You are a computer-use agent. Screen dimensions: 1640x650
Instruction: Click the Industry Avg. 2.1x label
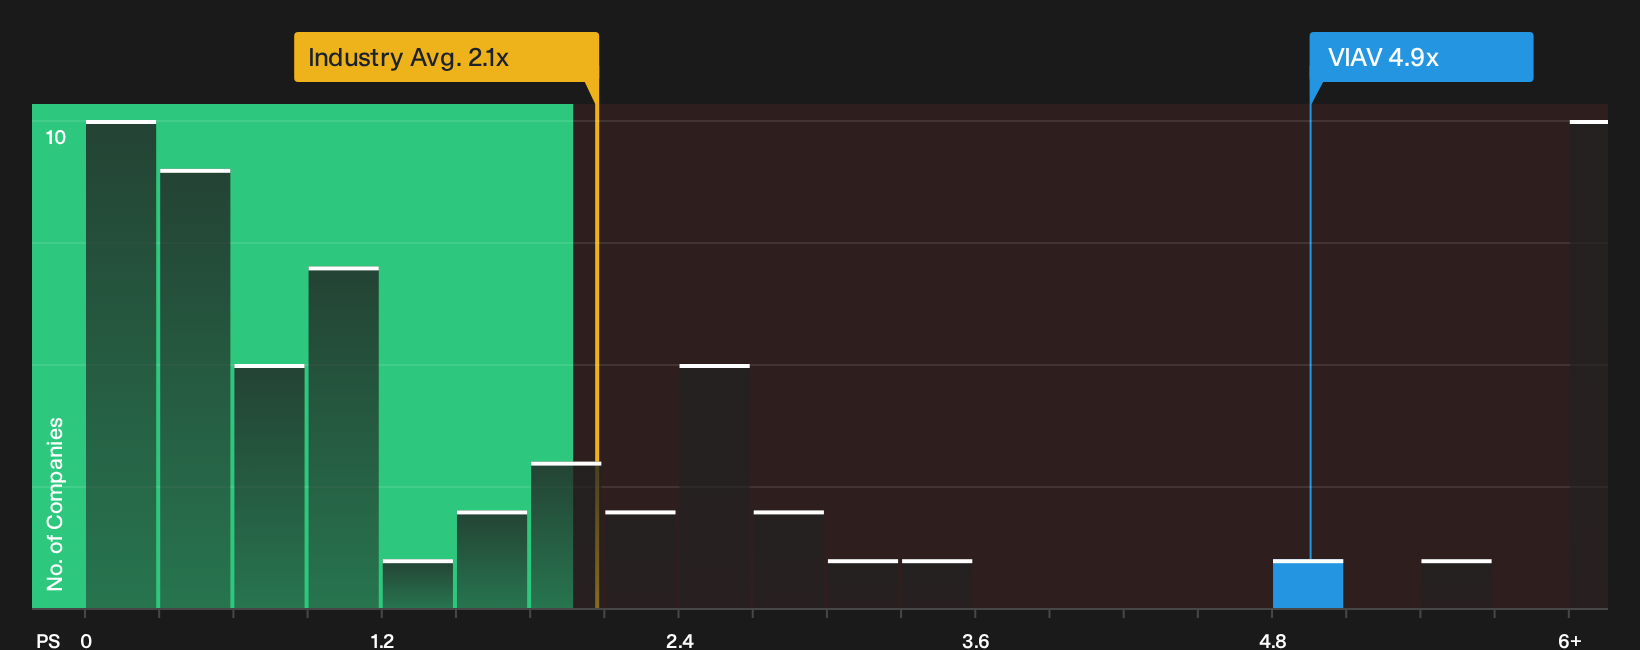[446, 57]
